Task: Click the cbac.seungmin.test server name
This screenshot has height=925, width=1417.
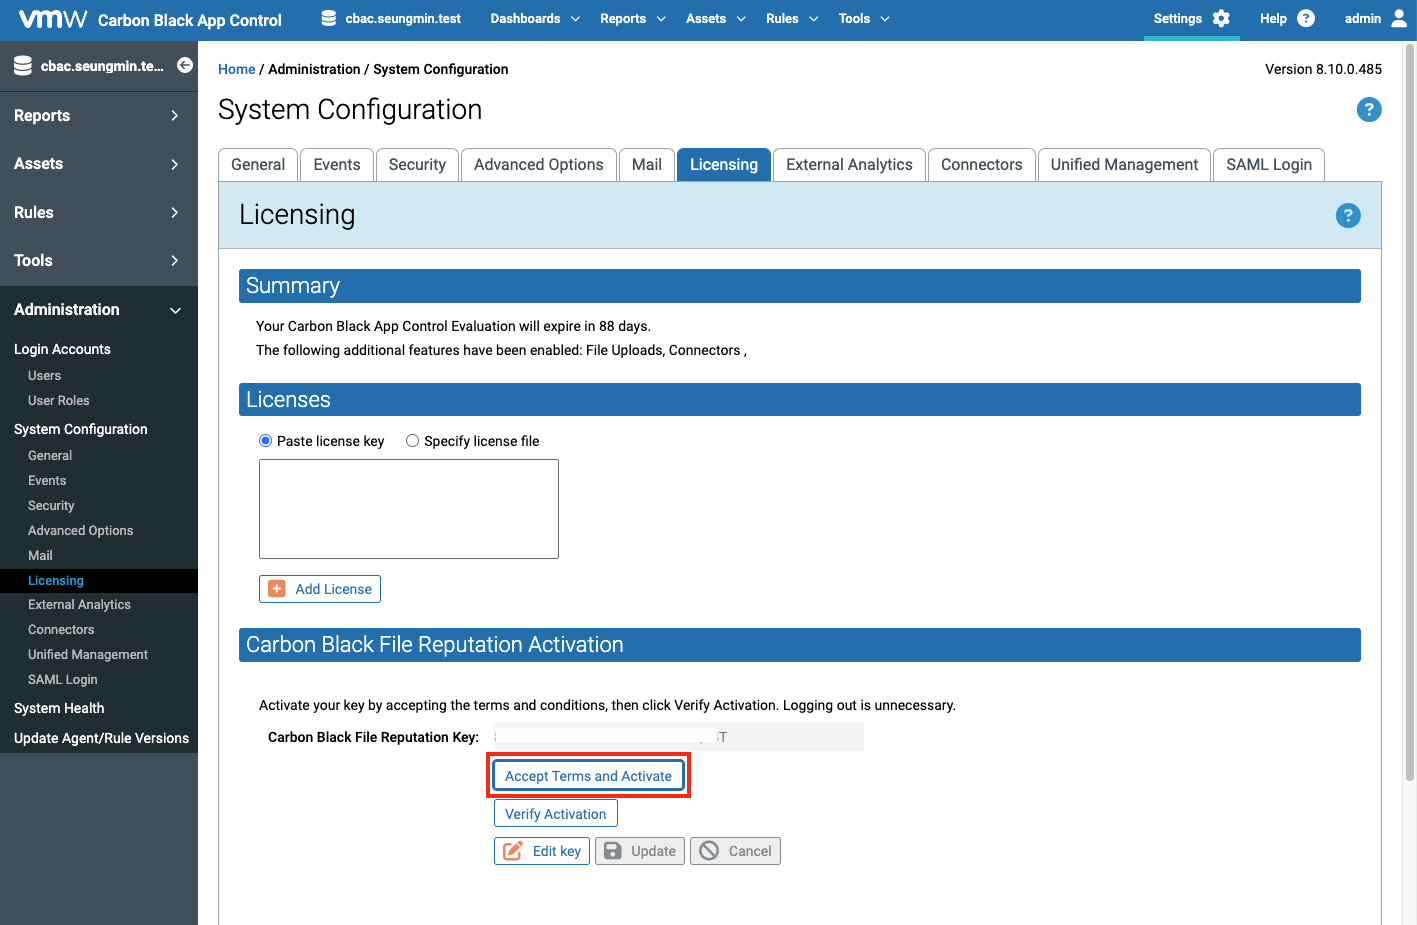Action: click(x=403, y=18)
